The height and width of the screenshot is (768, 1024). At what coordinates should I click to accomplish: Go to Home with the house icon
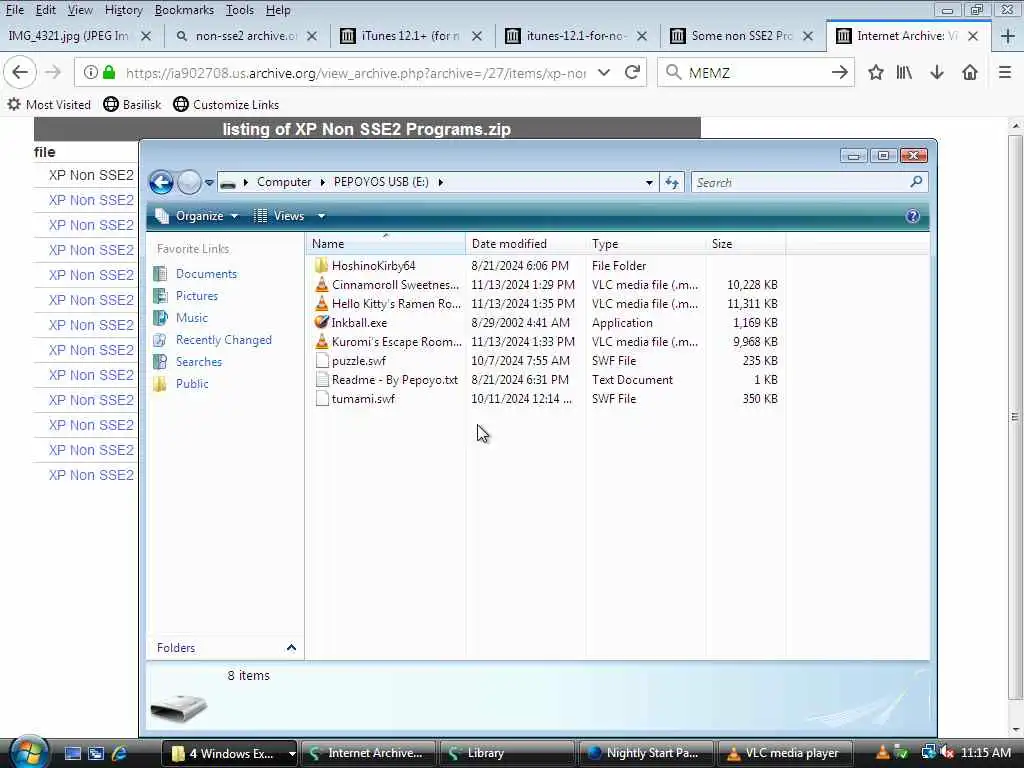tap(970, 72)
